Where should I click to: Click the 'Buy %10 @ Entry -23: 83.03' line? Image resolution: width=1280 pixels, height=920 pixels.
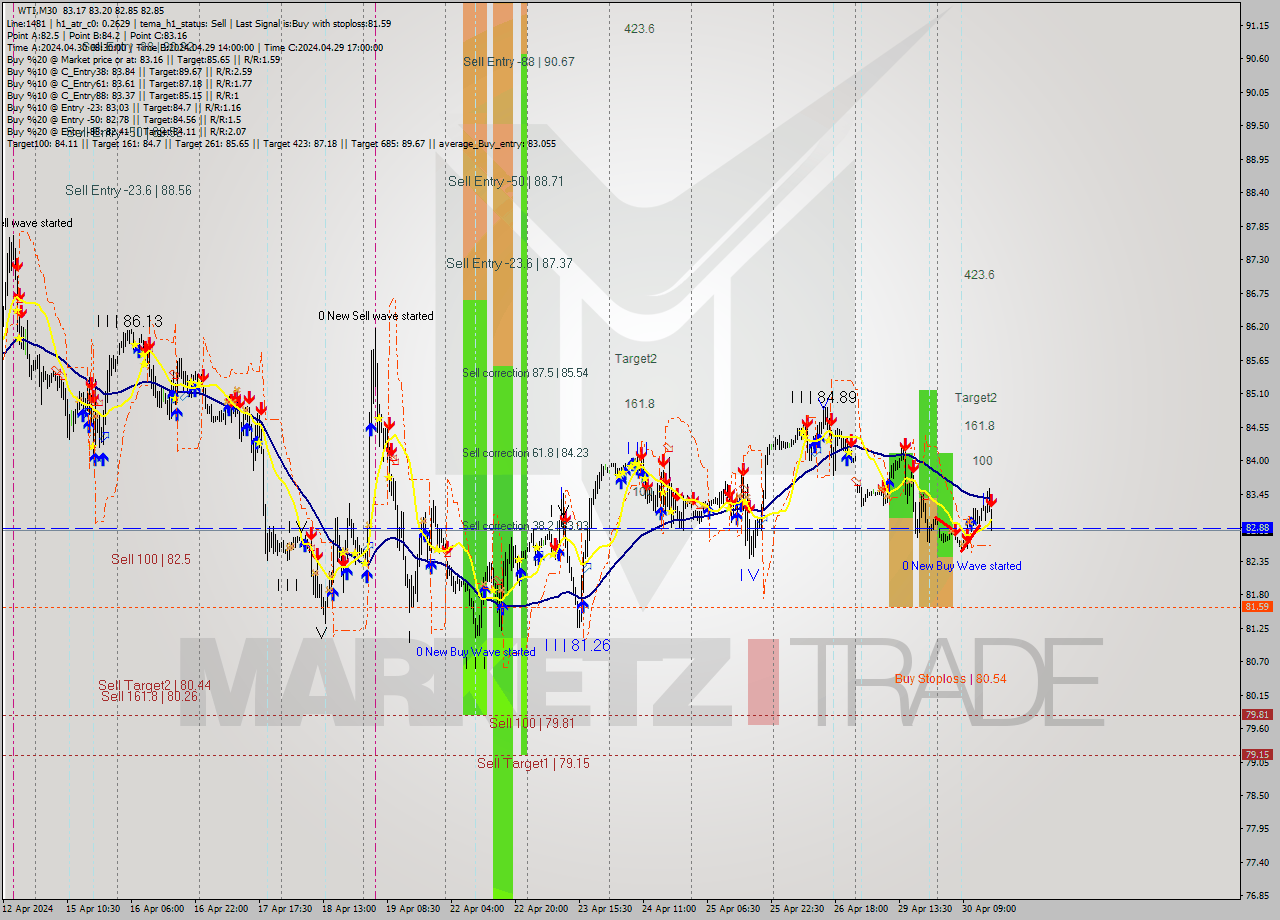(x=124, y=108)
